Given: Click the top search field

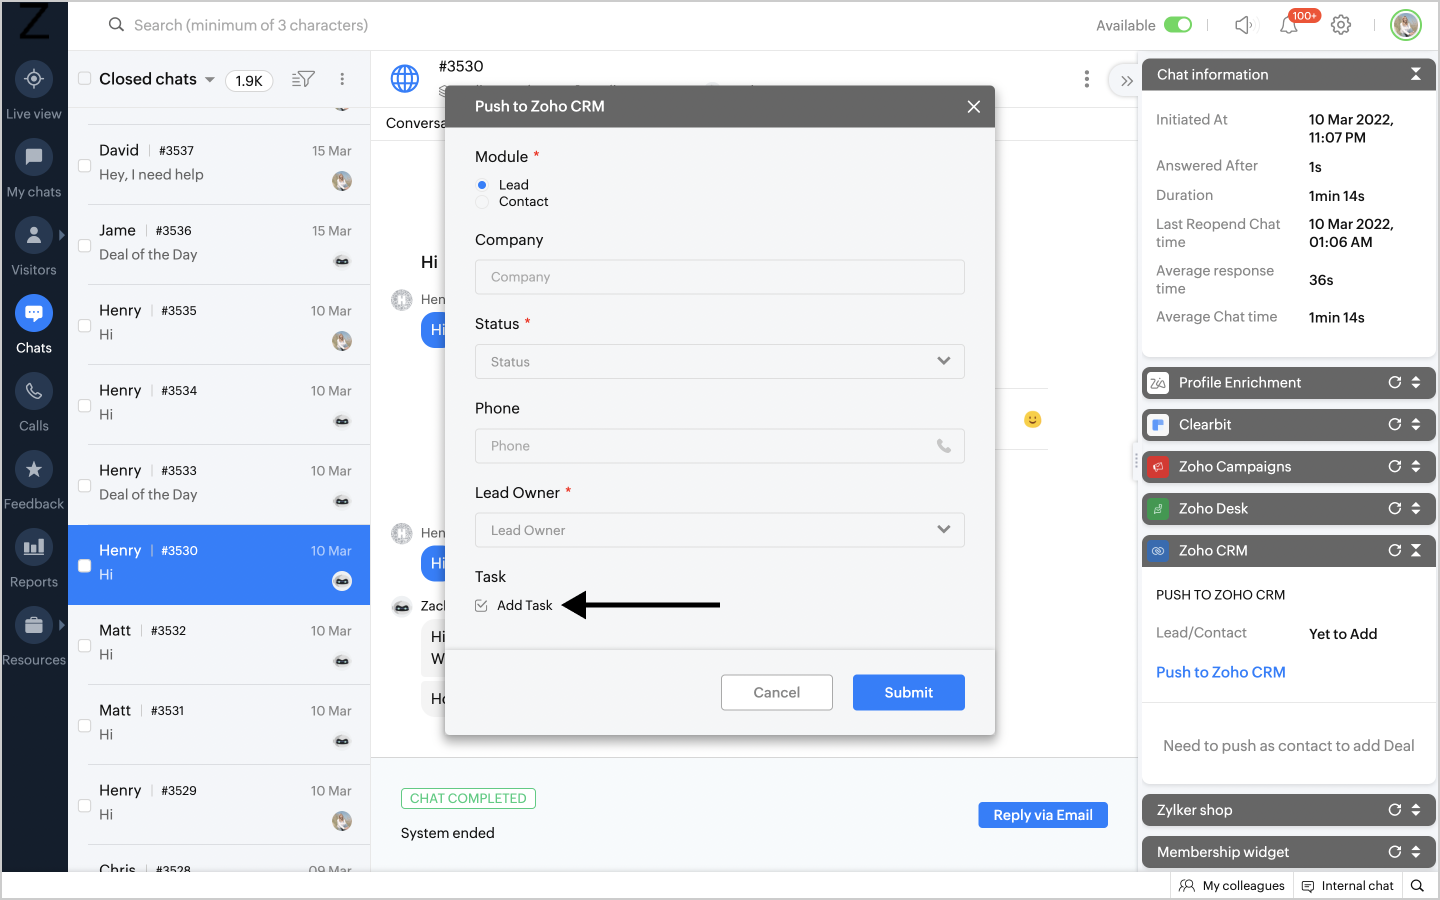Looking at the screenshot, I should tap(251, 25).
